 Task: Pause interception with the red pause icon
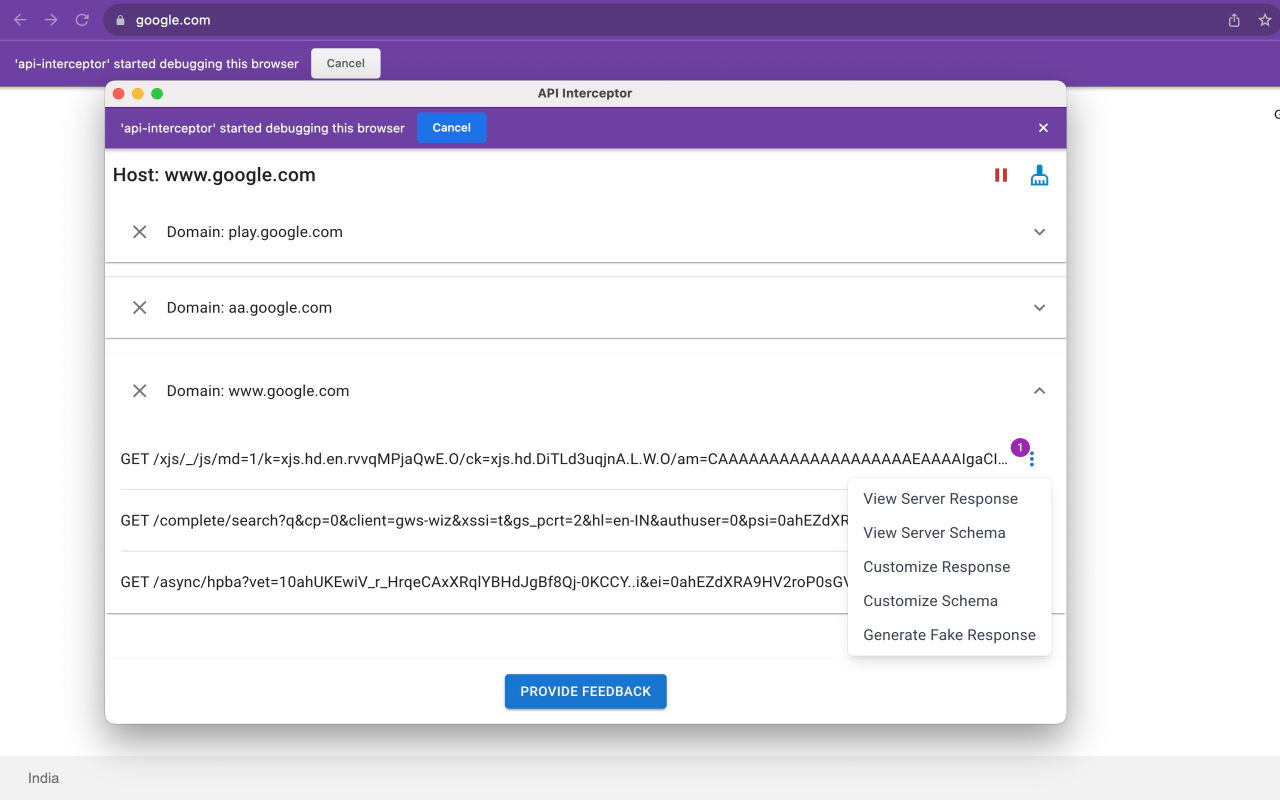pyautogui.click(x=1001, y=175)
